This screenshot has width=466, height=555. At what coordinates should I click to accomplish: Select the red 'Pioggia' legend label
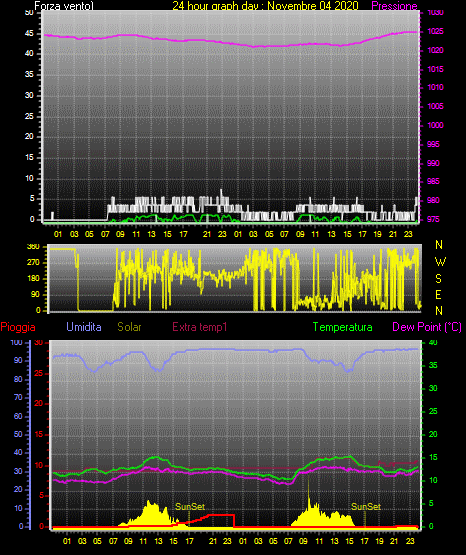18,327
